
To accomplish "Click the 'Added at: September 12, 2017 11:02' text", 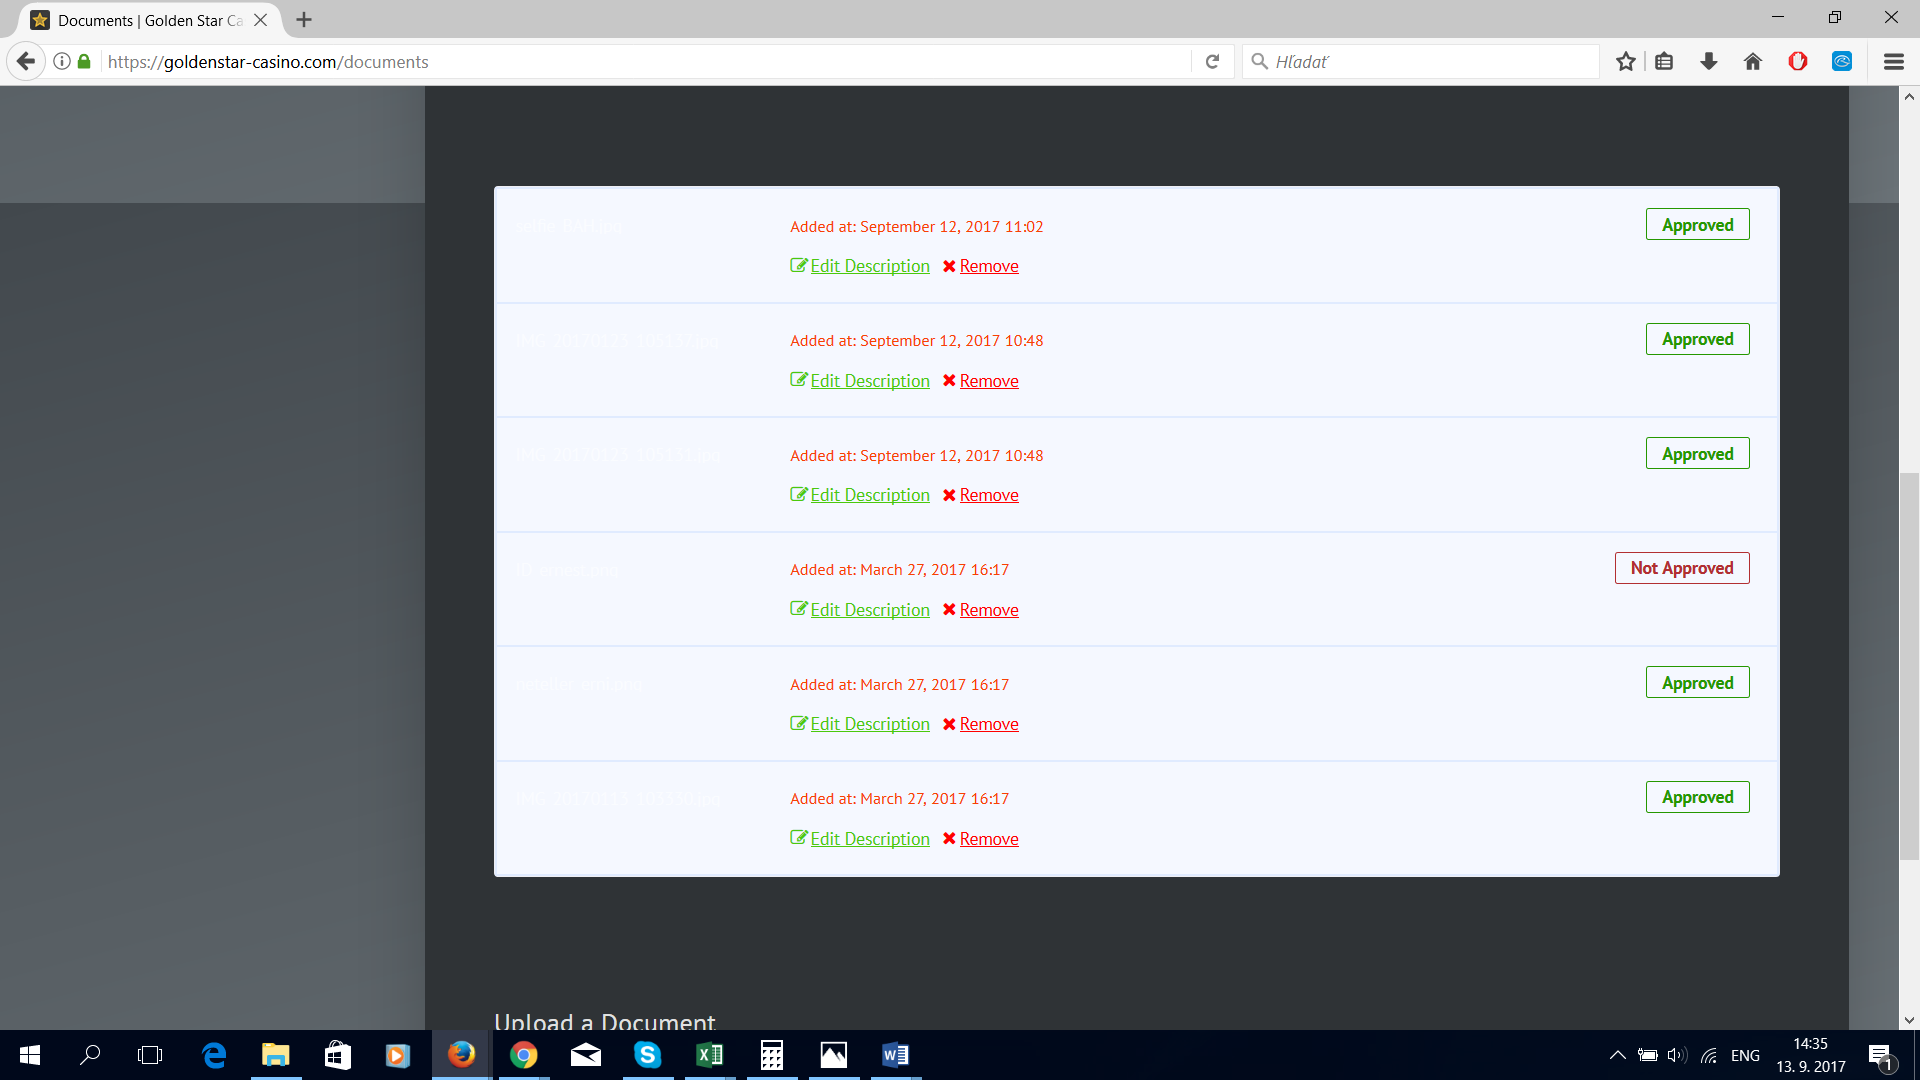I will (917, 227).
